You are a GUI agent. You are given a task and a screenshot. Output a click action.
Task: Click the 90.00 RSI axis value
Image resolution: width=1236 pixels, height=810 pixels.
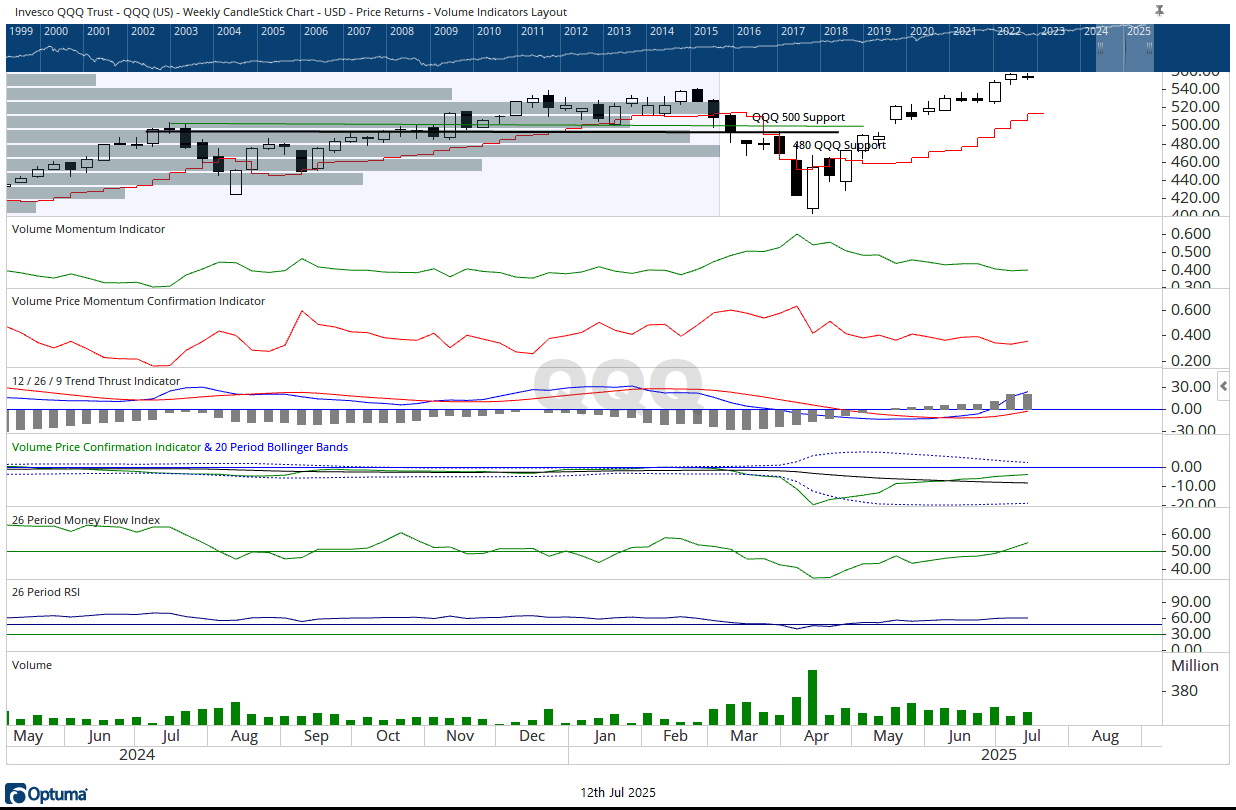1192,602
